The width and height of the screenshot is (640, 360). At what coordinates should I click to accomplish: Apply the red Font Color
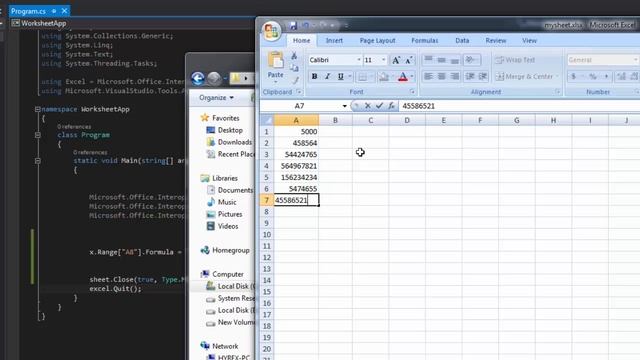point(402,76)
